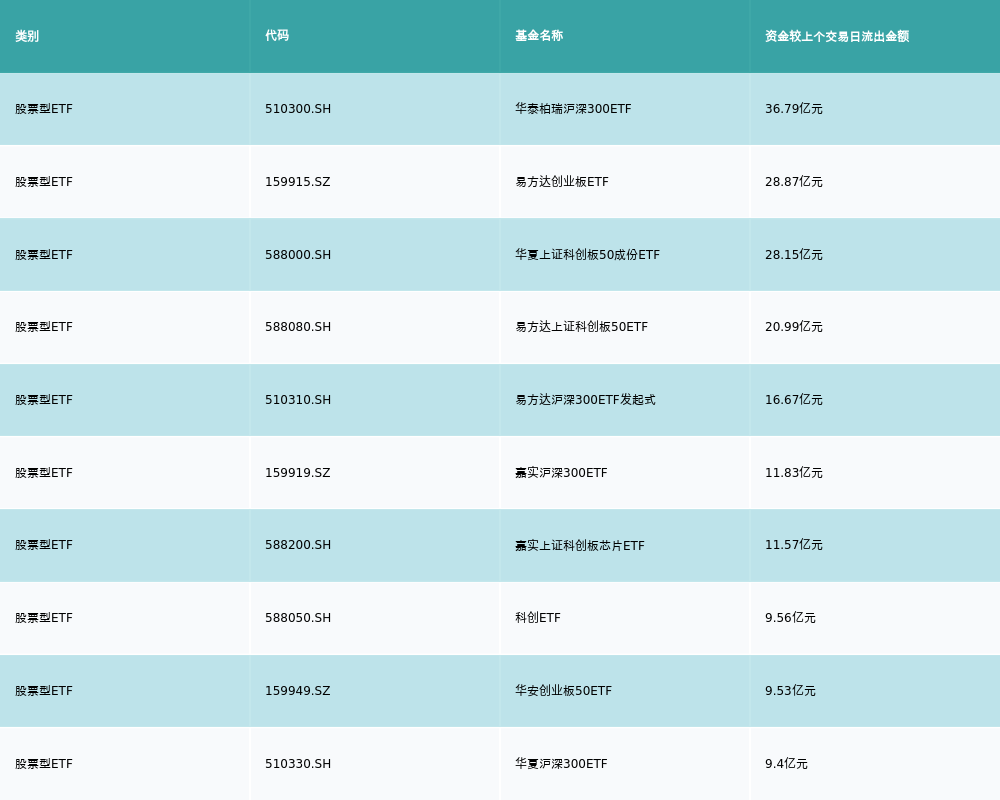Select code 159949.SZ cell

coord(298,691)
